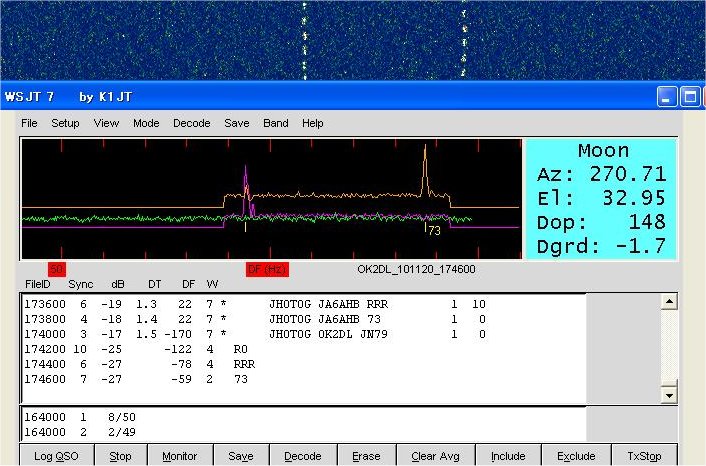Click the Dgrd: -1.7 value

[x=601, y=246]
